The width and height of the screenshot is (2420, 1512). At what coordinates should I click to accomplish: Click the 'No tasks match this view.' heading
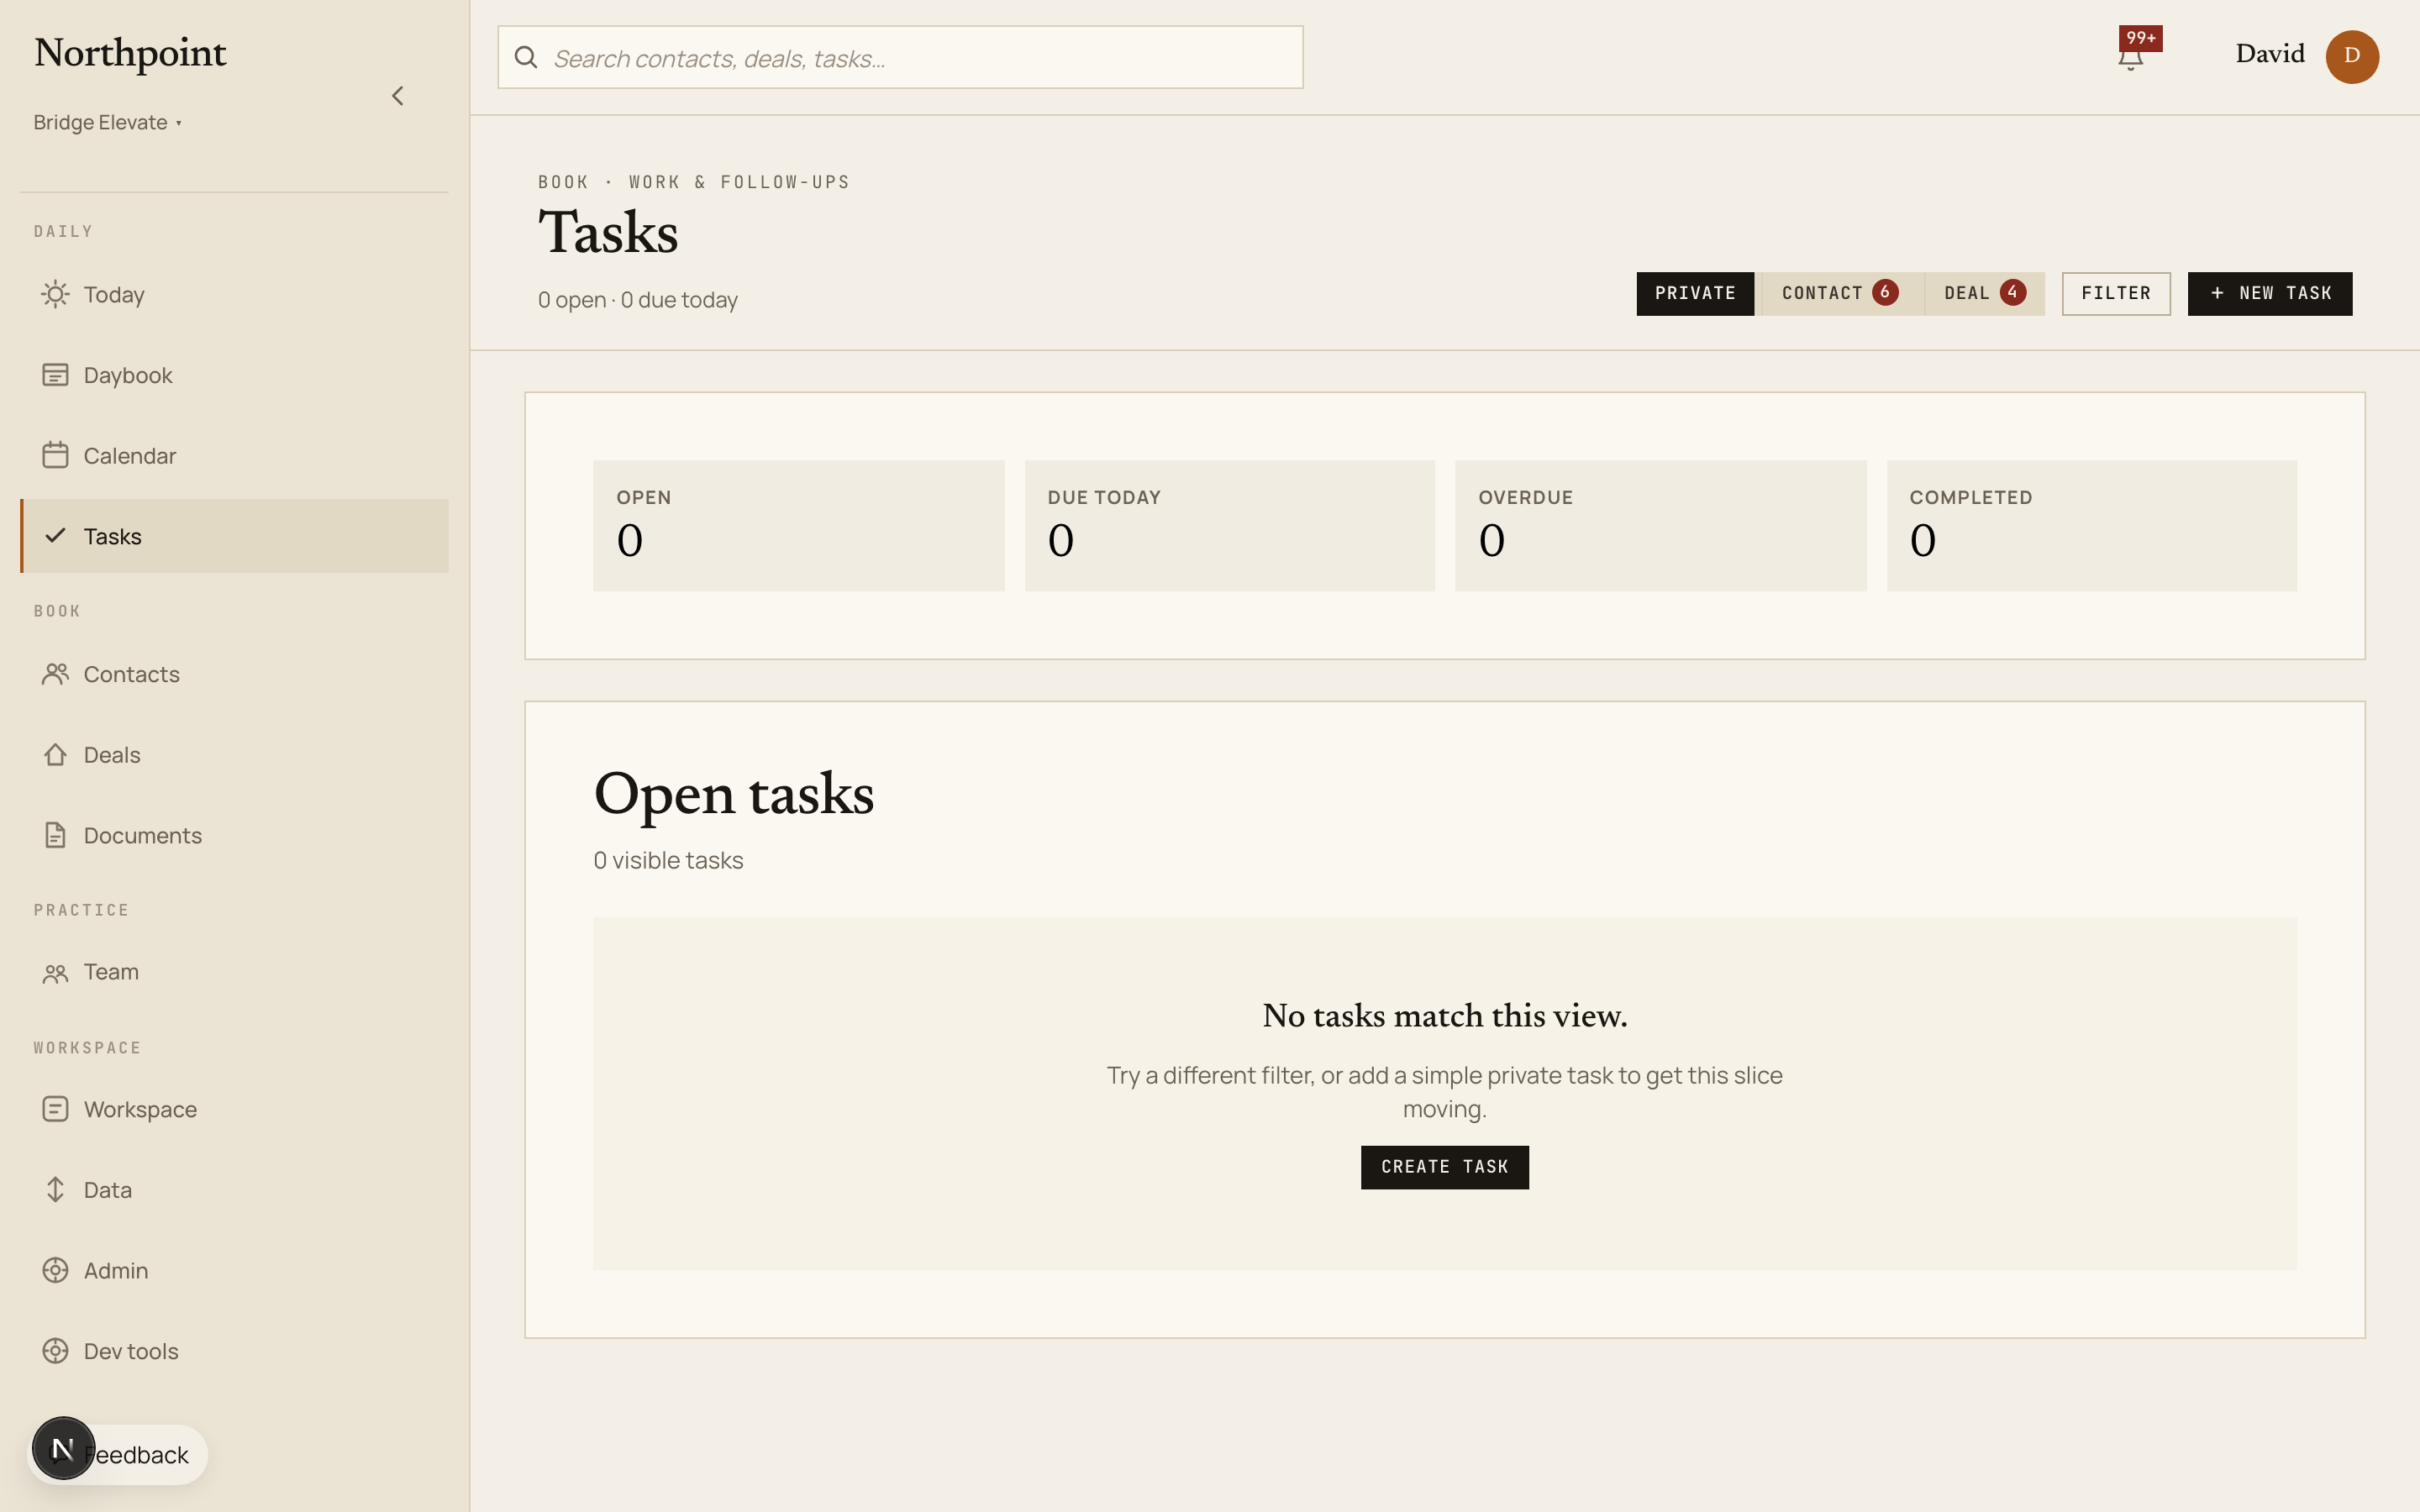[x=1444, y=1016]
